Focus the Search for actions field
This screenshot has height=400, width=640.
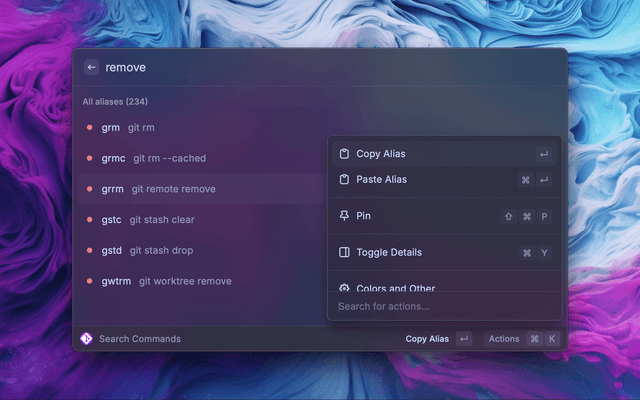pyautogui.click(x=440, y=306)
